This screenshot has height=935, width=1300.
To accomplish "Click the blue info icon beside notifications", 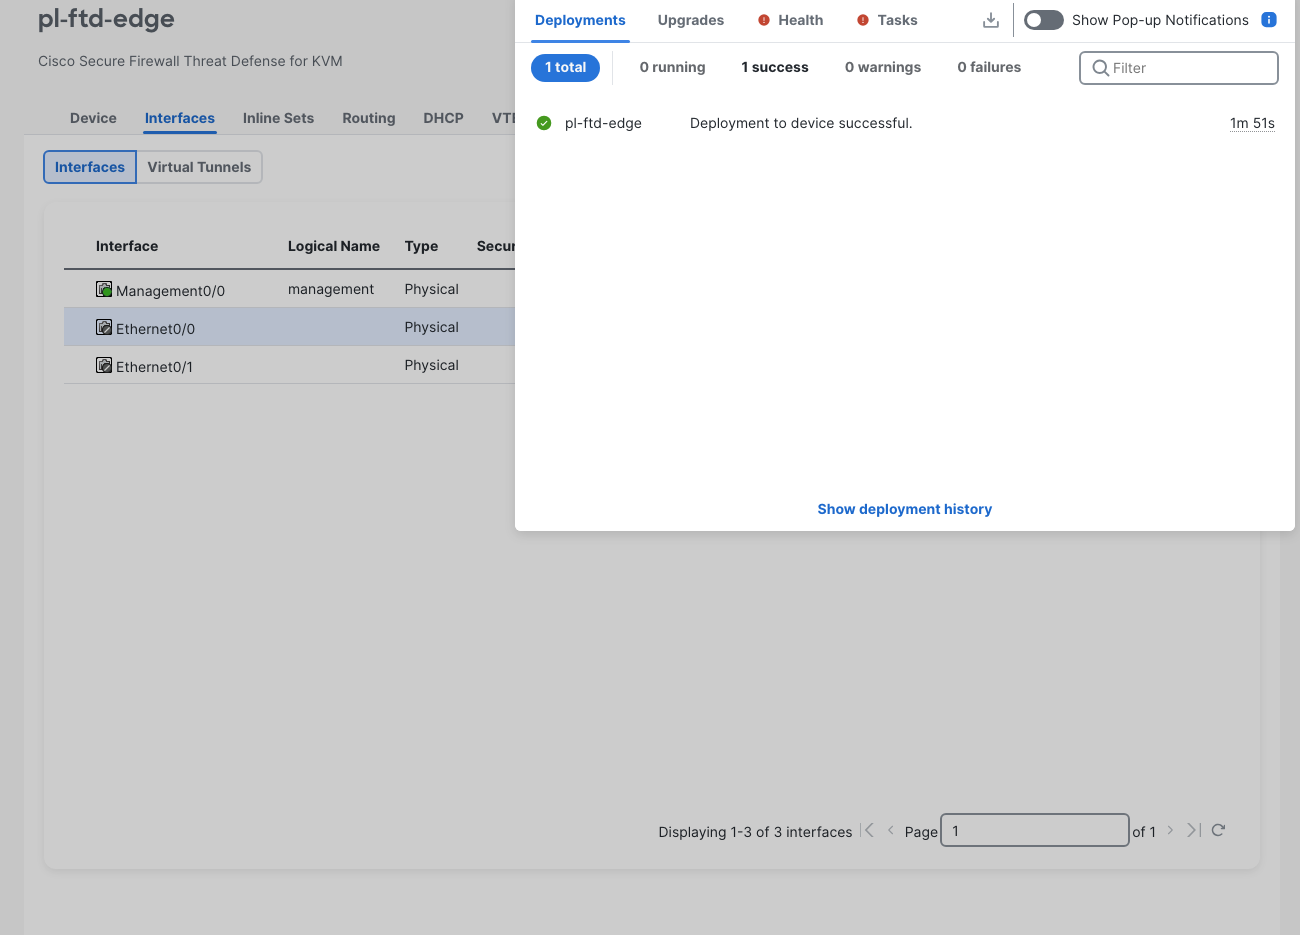I will pos(1269,20).
